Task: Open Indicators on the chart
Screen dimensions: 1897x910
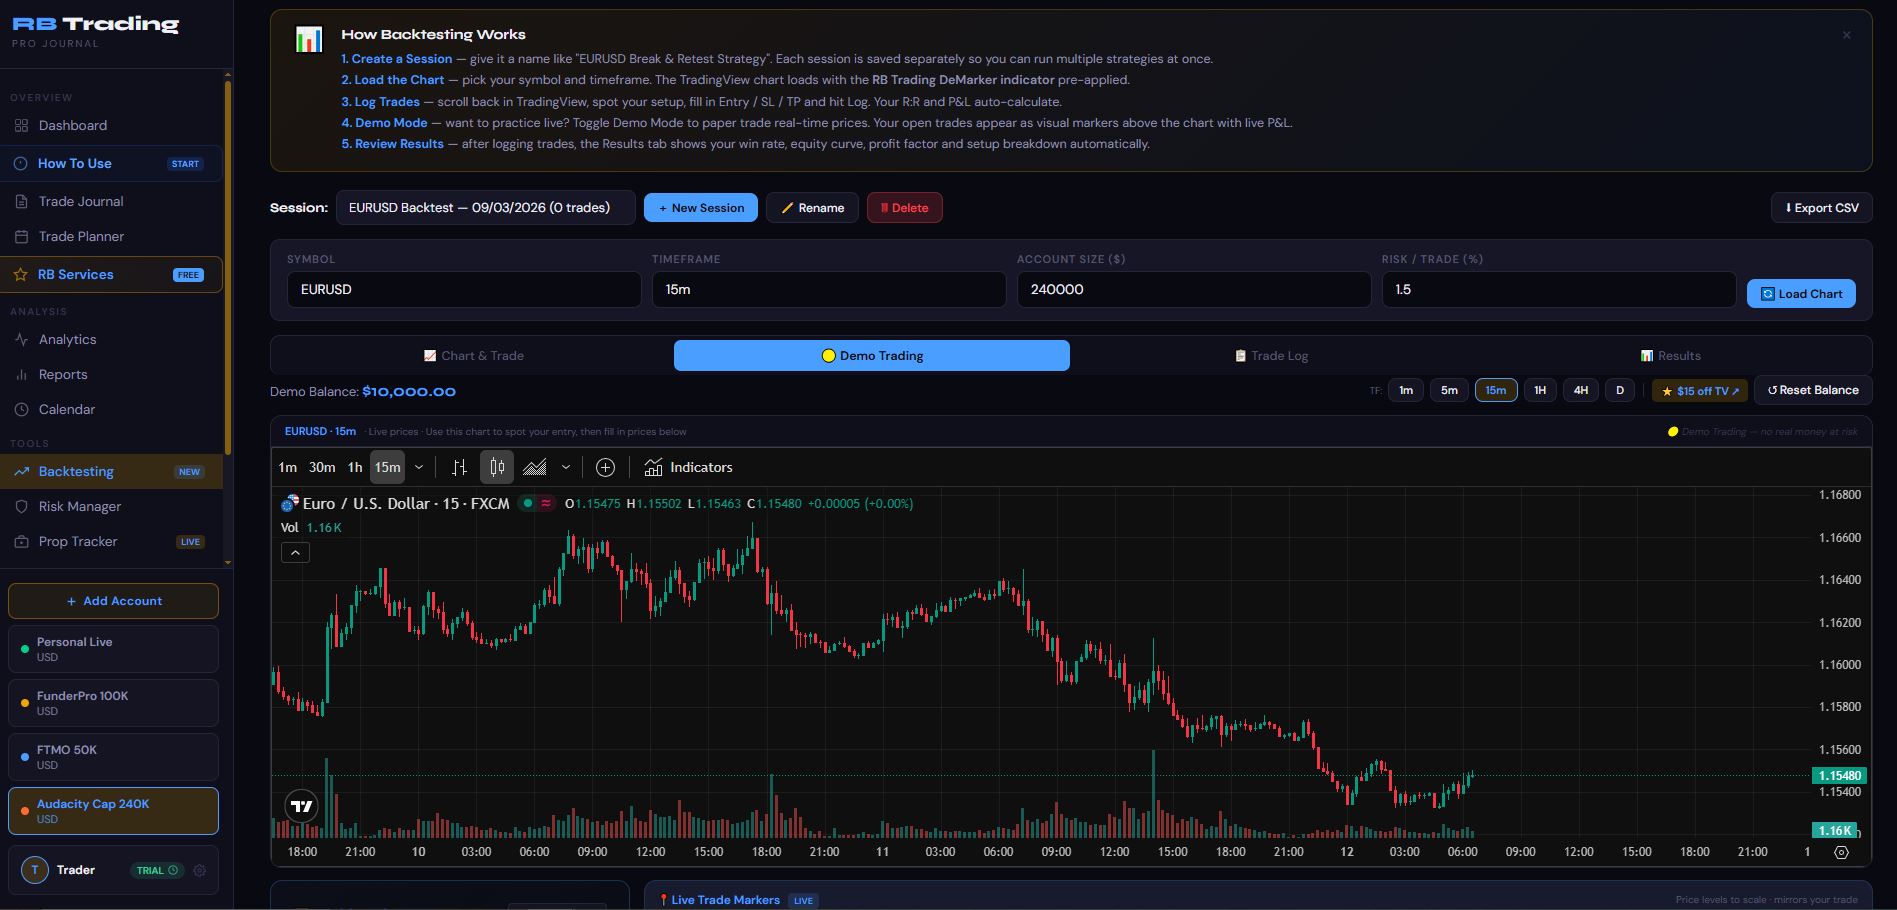Action: 688,467
